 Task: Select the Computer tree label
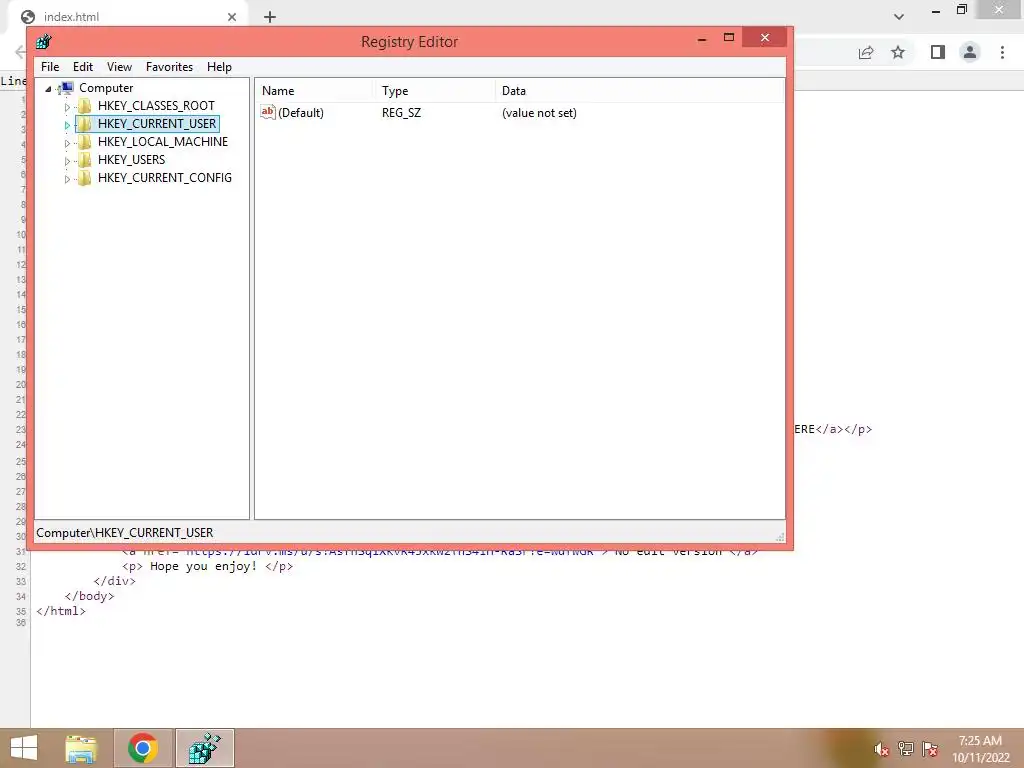(x=106, y=88)
